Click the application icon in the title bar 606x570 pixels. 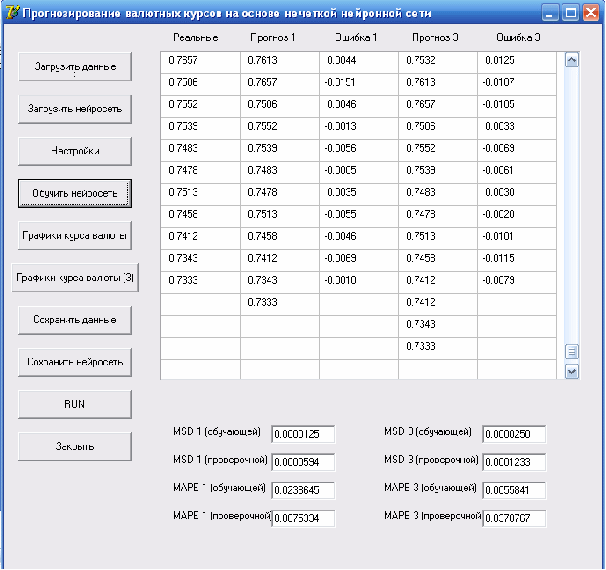pyautogui.click(x=12, y=13)
